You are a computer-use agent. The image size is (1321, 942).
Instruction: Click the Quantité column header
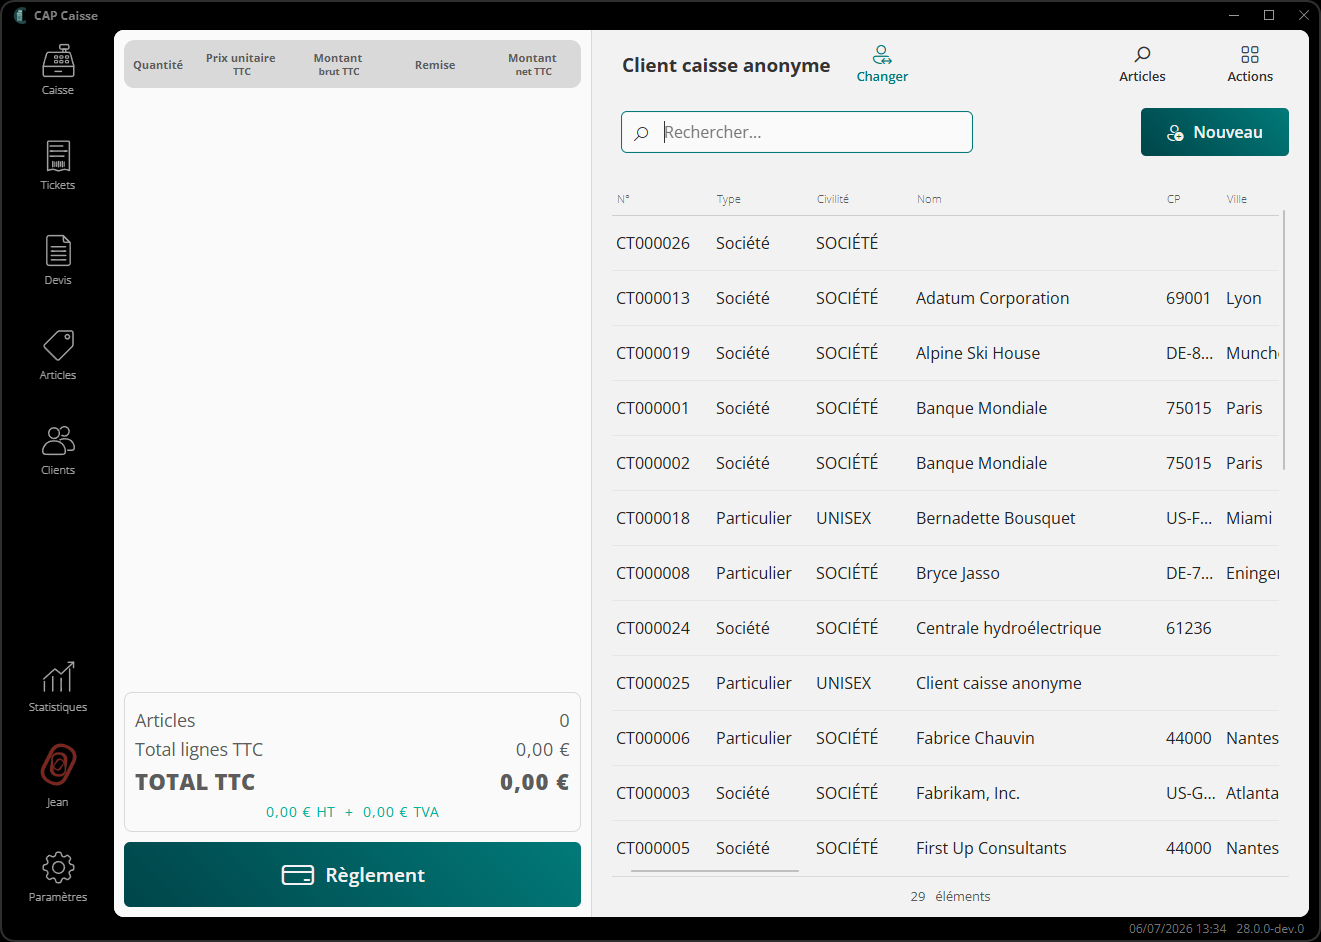click(158, 65)
